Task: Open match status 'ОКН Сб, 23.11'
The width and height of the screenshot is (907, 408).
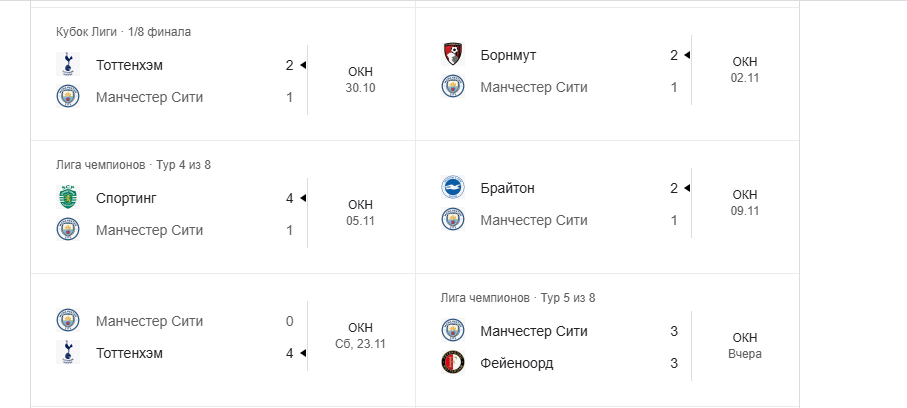Action: tap(360, 336)
